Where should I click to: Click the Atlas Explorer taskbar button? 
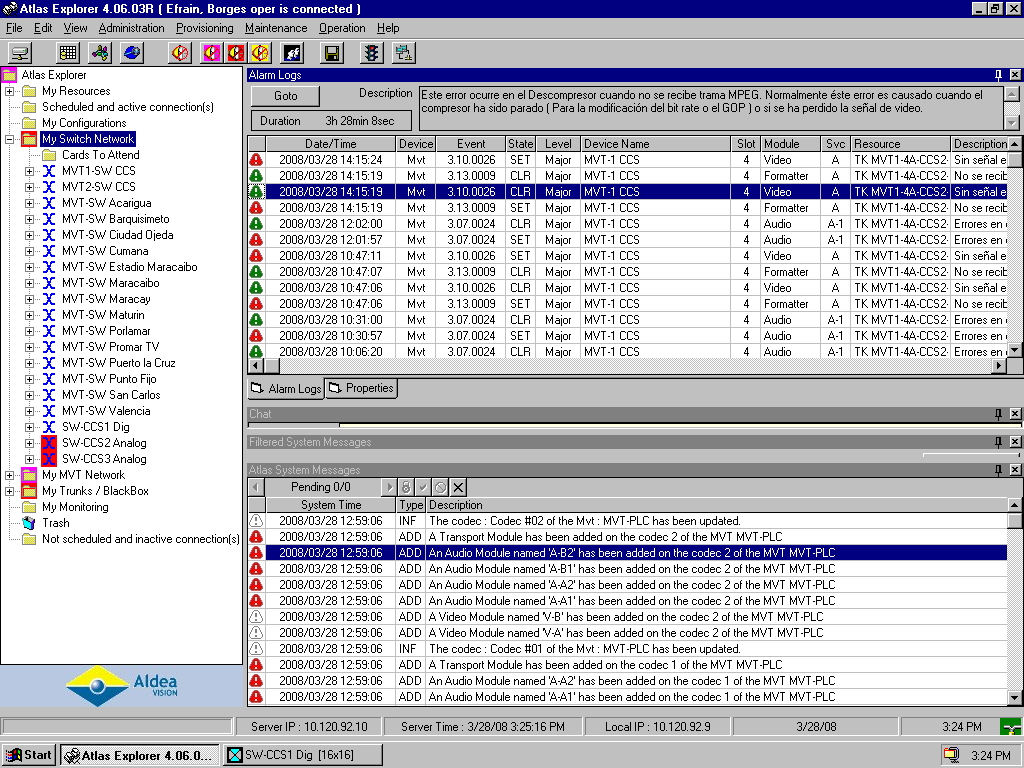140,755
